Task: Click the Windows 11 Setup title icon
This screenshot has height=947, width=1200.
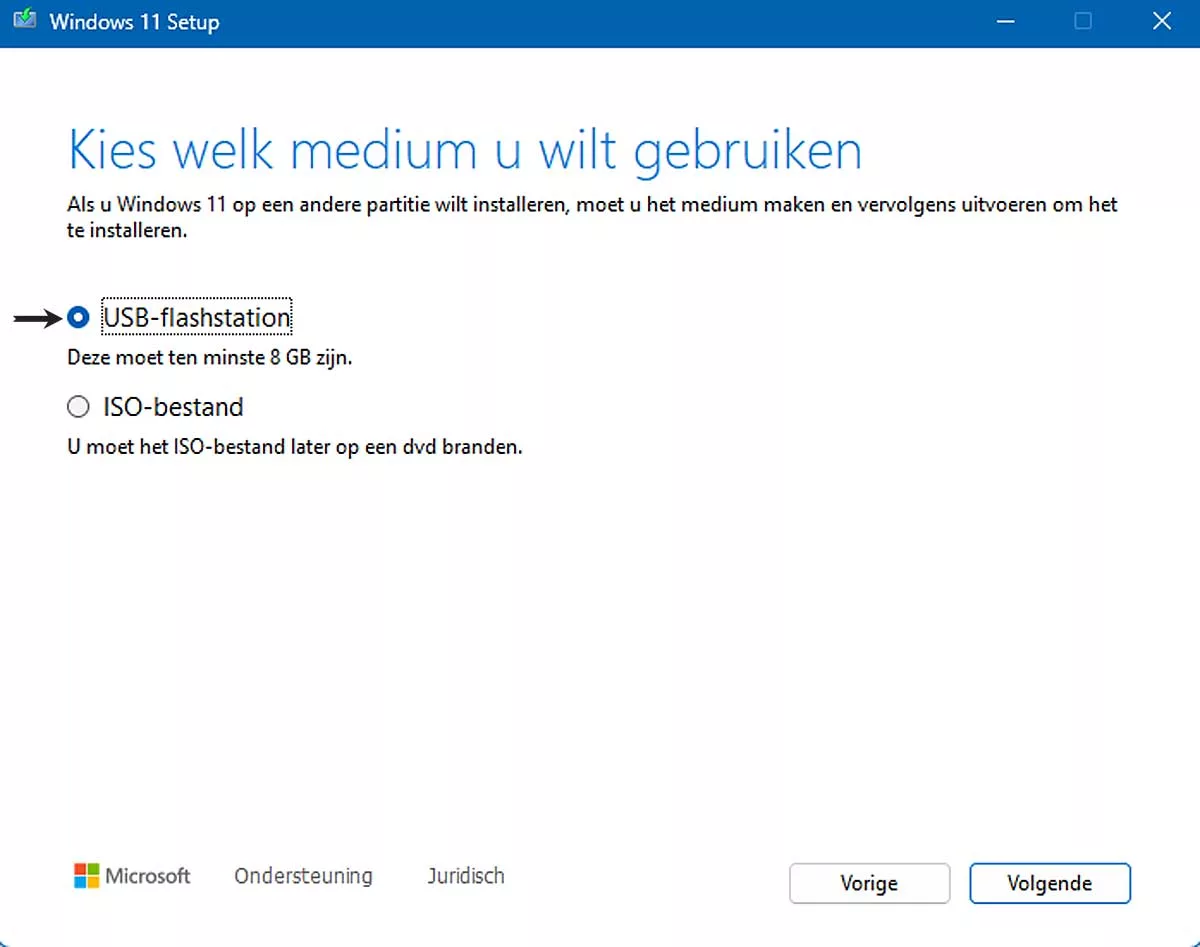Action: coord(25,21)
